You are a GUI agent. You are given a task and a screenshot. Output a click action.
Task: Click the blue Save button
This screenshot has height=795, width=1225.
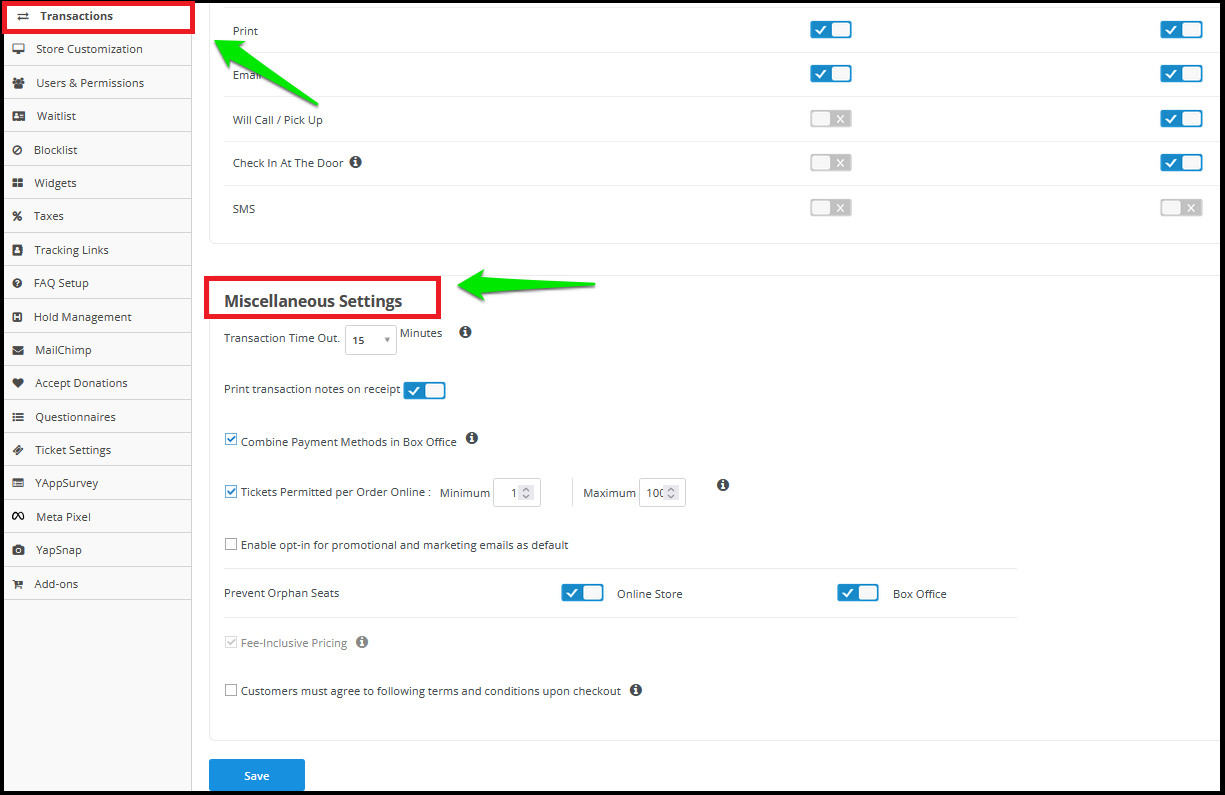tap(257, 776)
